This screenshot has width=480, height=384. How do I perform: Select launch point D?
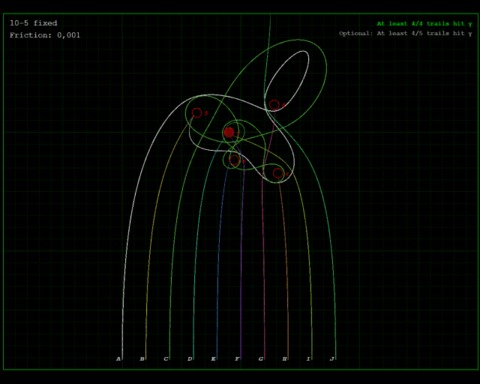click(190, 359)
